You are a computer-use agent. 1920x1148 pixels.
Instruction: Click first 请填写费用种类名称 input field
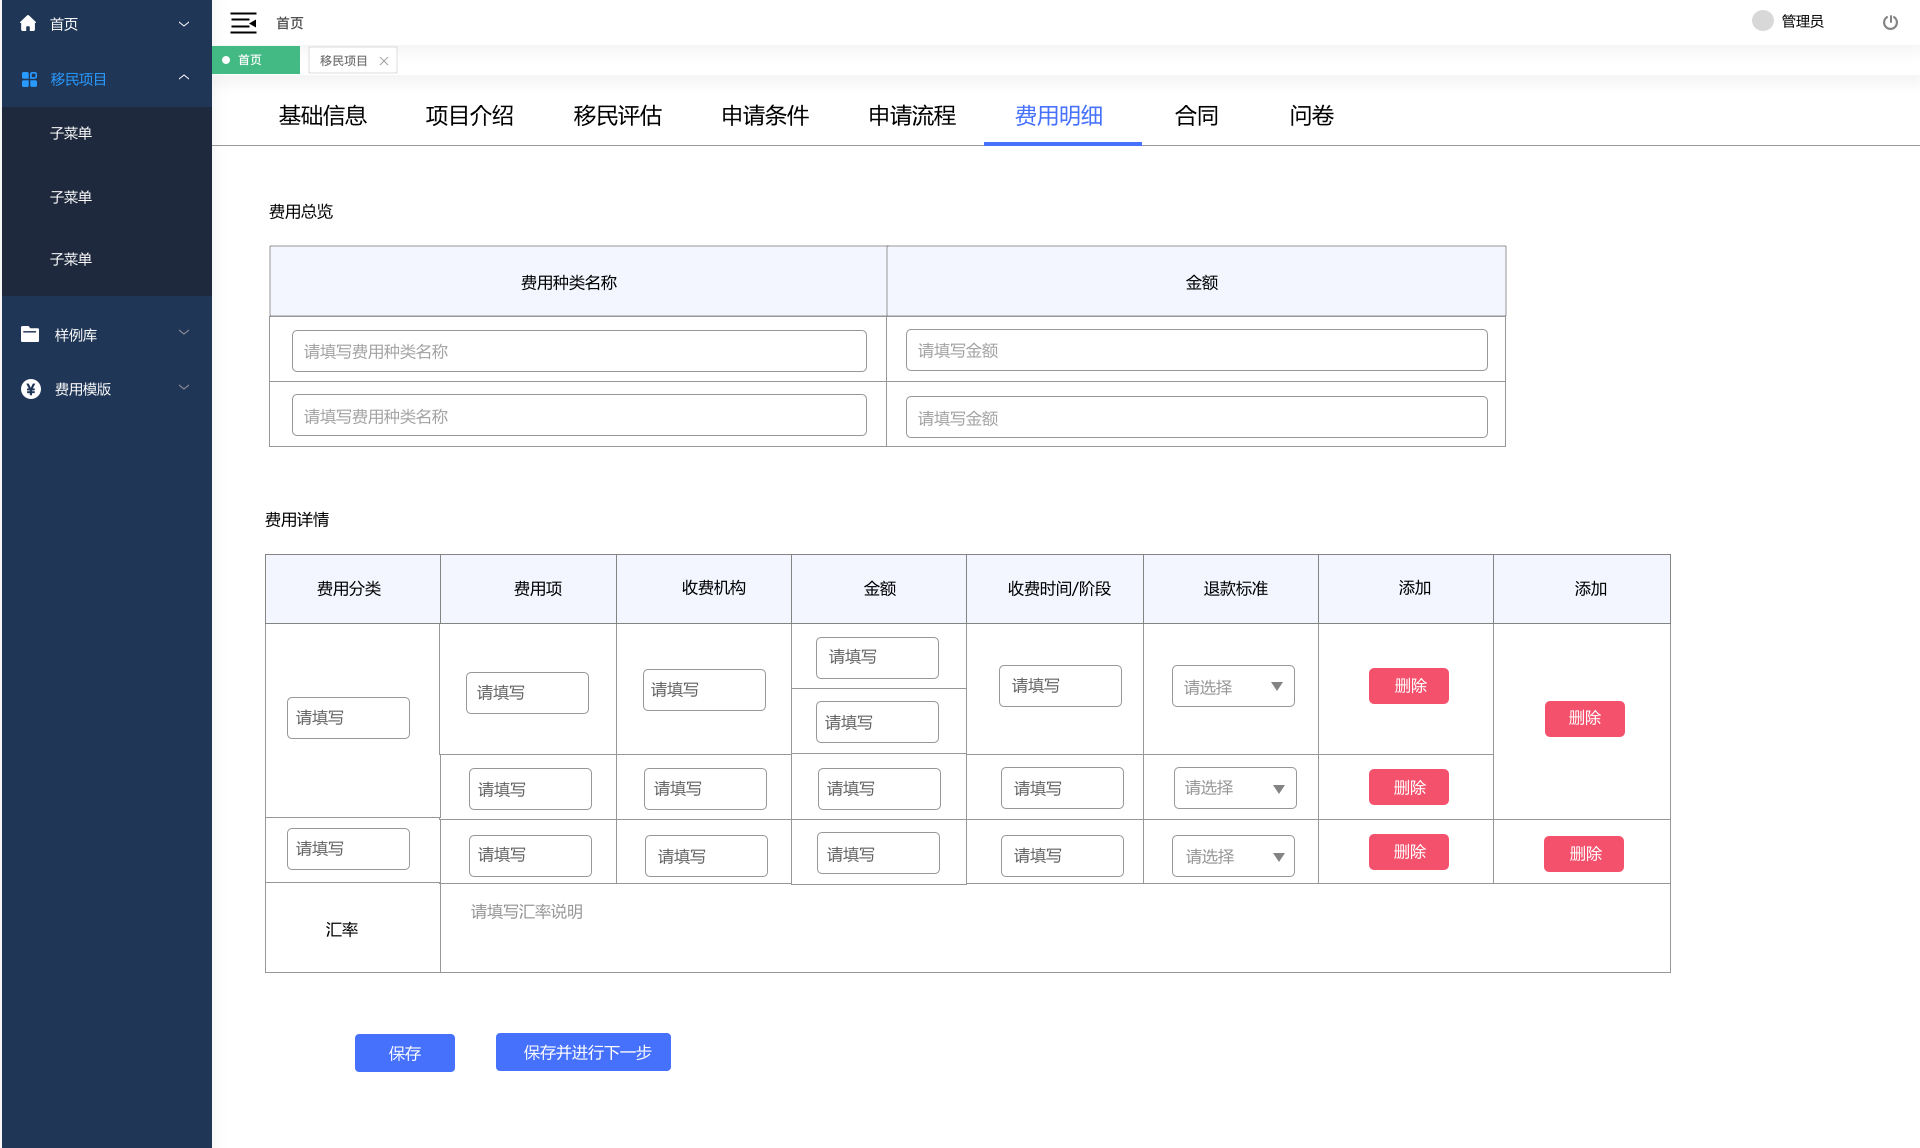pyautogui.click(x=578, y=351)
